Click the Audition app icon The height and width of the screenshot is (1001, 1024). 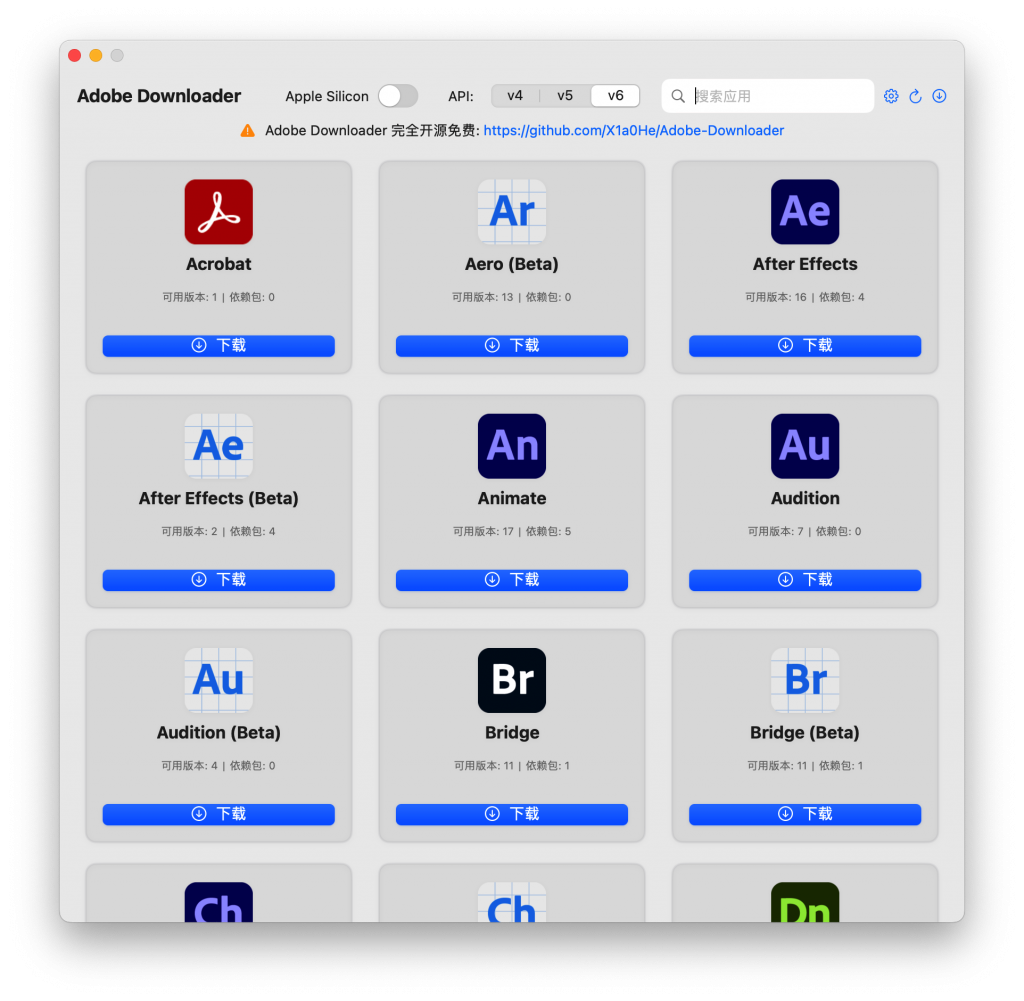805,446
